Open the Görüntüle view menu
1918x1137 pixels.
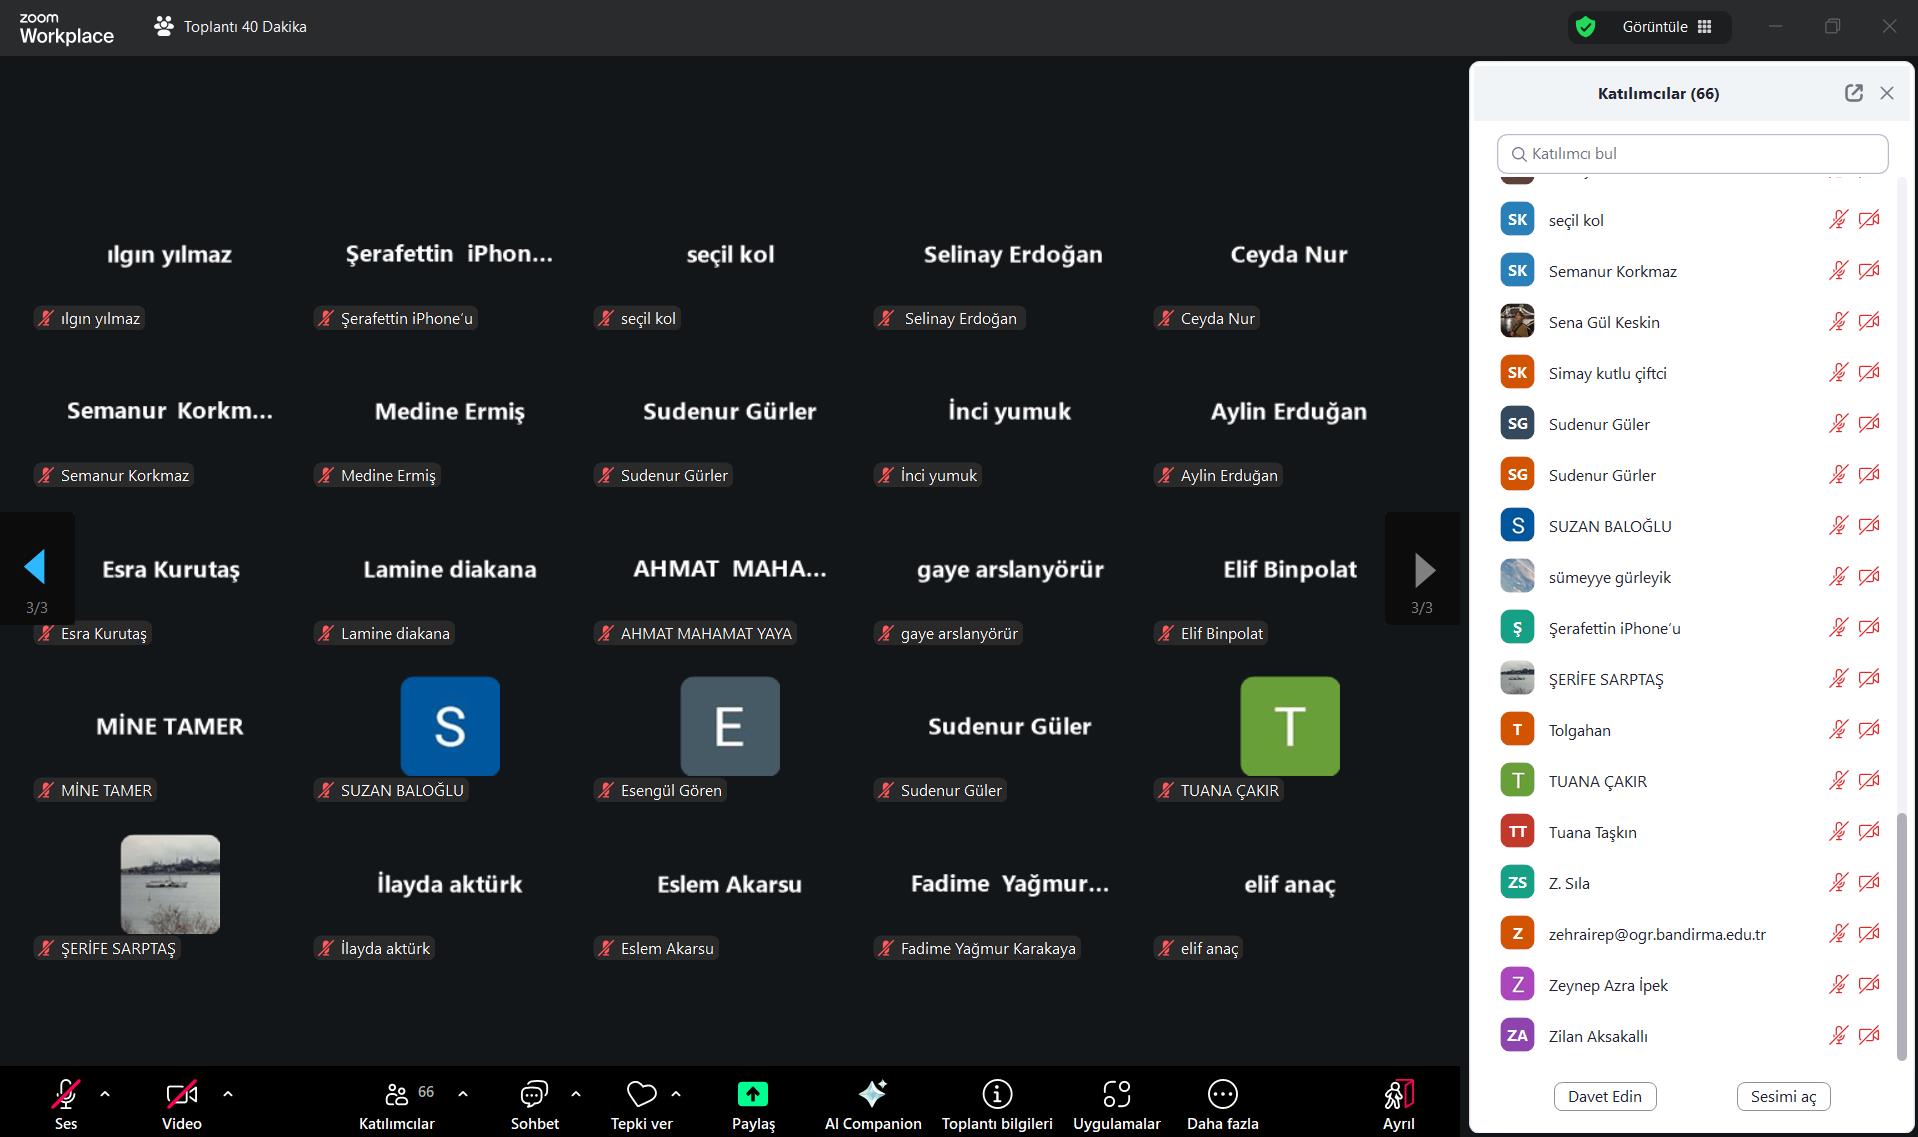(1667, 27)
